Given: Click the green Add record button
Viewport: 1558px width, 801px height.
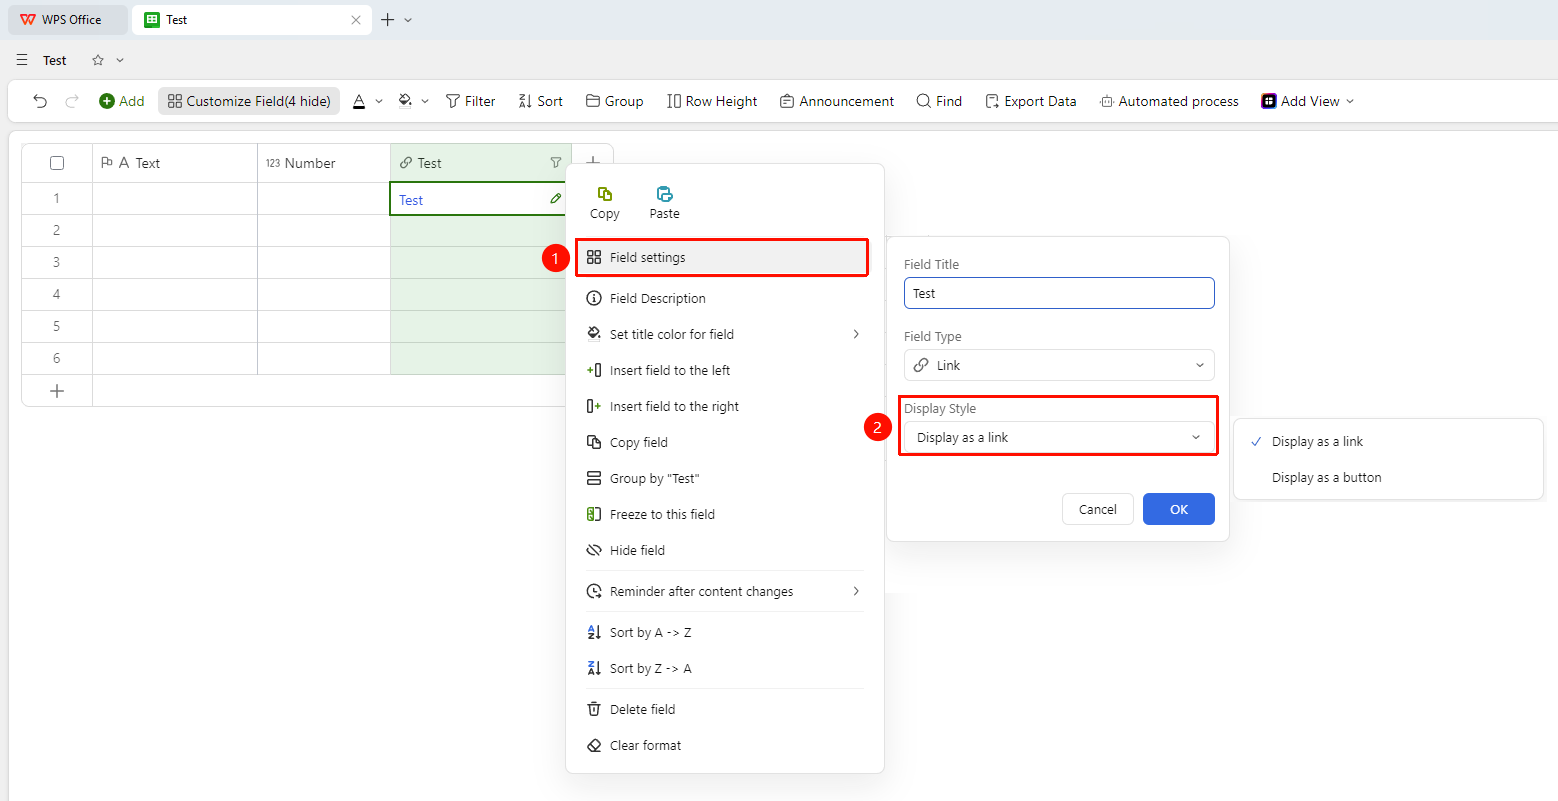Looking at the screenshot, I should tap(122, 101).
